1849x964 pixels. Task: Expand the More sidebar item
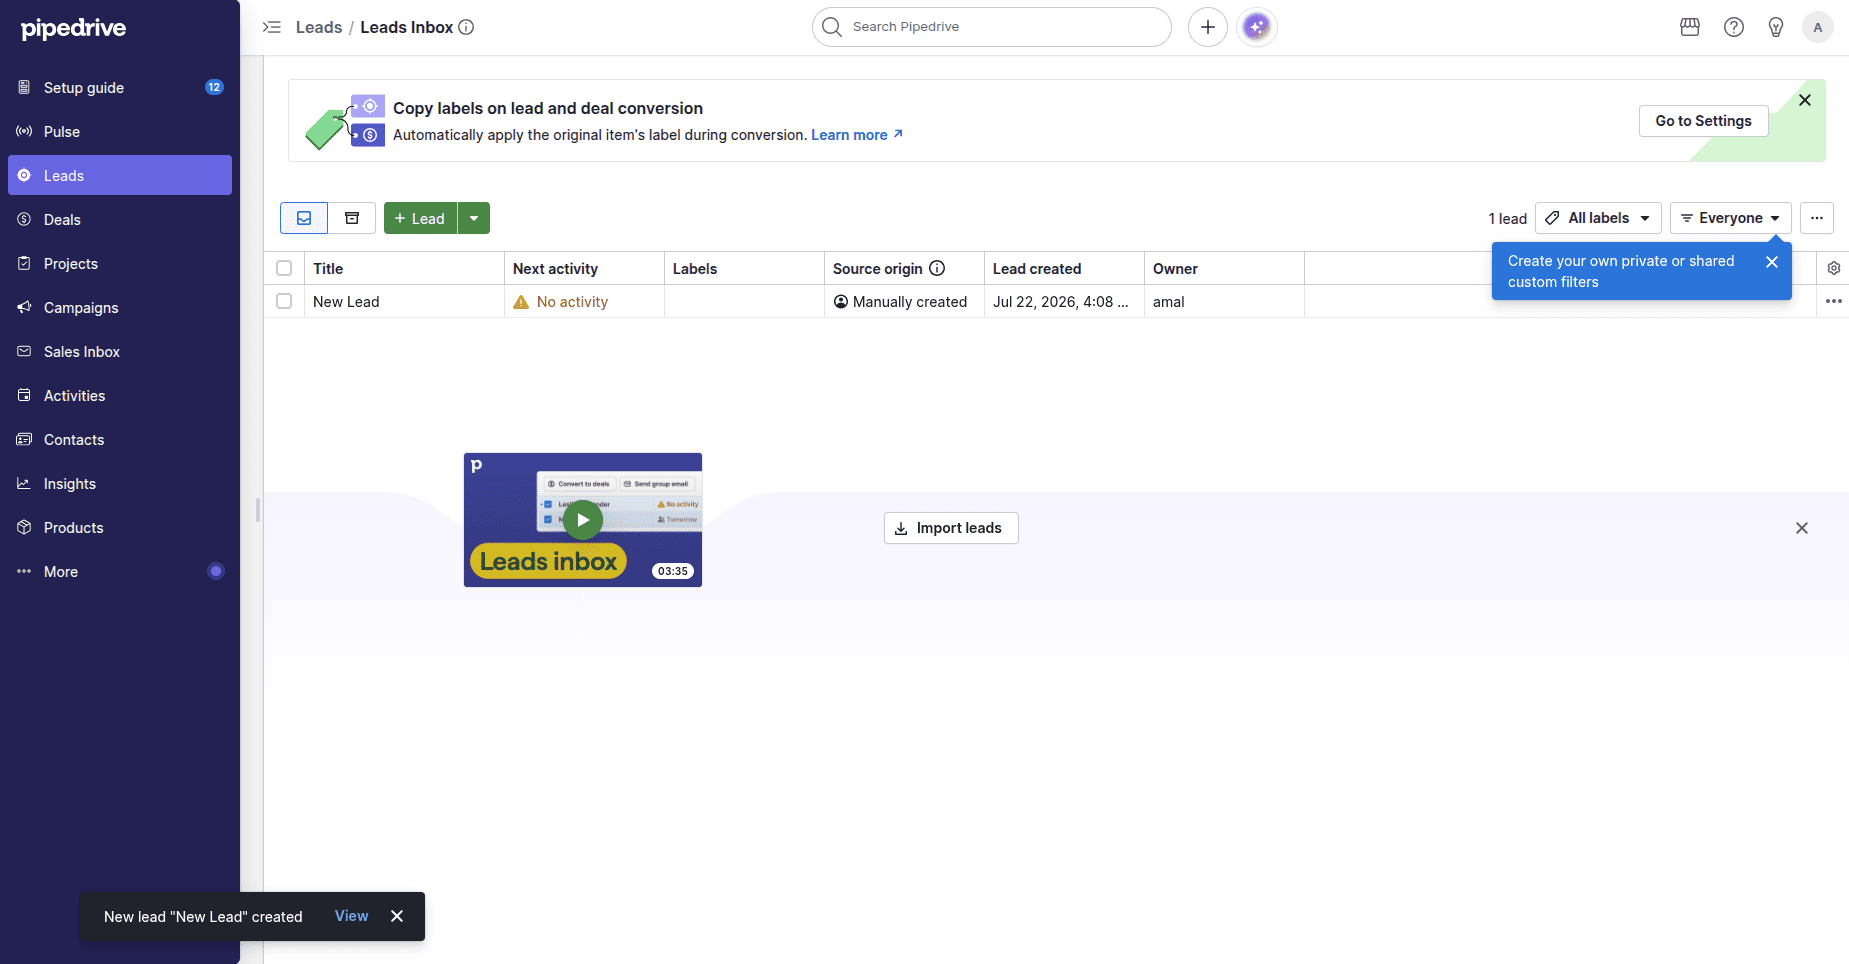pos(120,571)
